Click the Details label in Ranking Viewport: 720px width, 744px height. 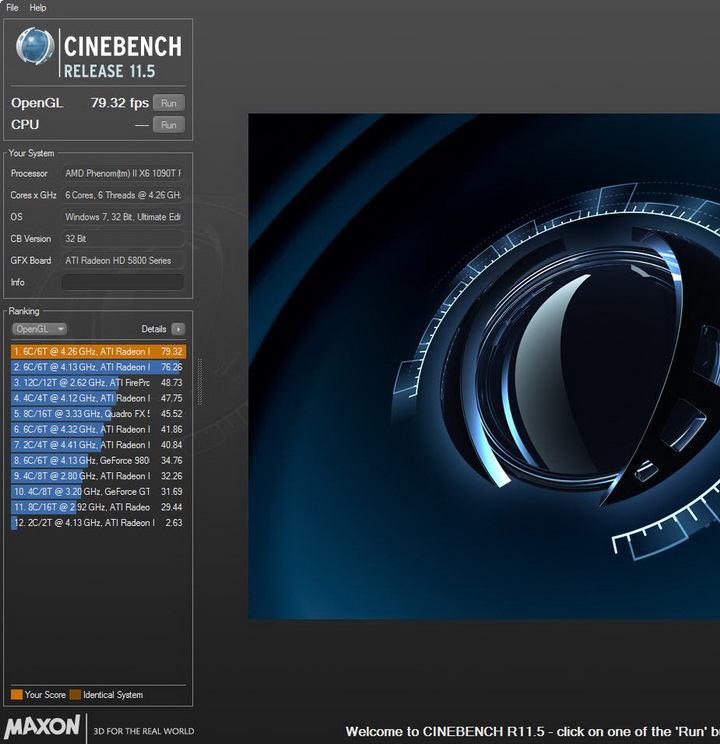tap(154, 329)
